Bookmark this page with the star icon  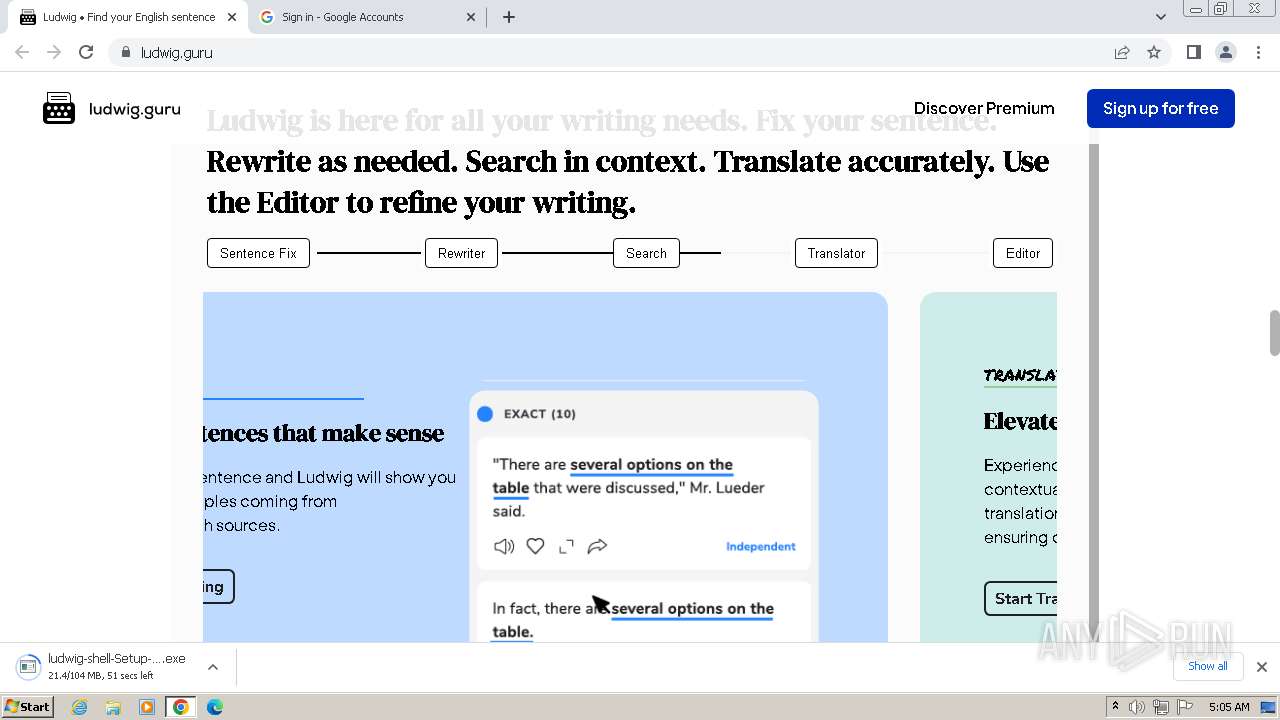(x=1154, y=52)
